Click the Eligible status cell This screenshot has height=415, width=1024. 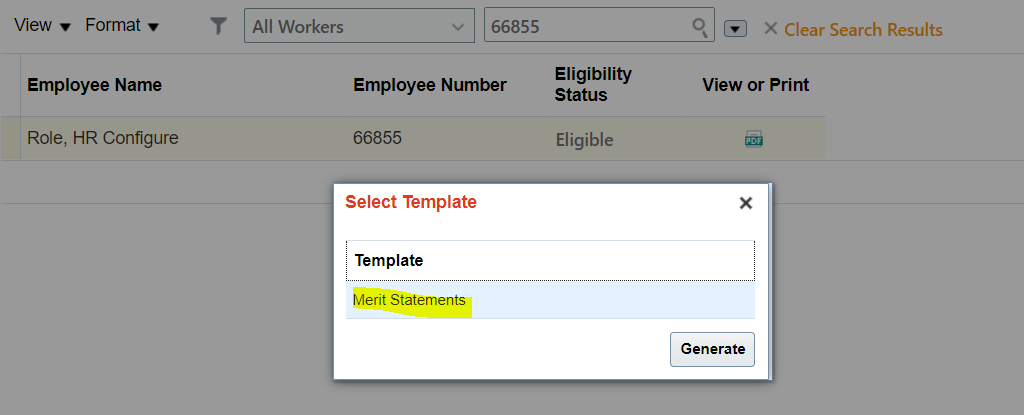[x=584, y=140]
